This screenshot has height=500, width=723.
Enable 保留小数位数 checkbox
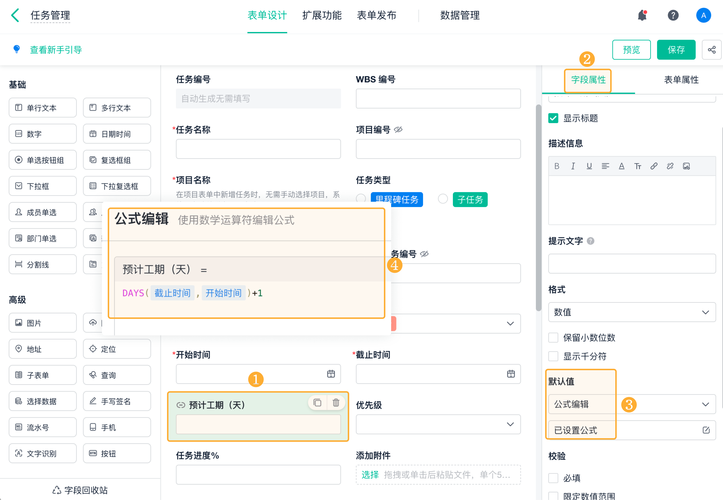pos(553,338)
